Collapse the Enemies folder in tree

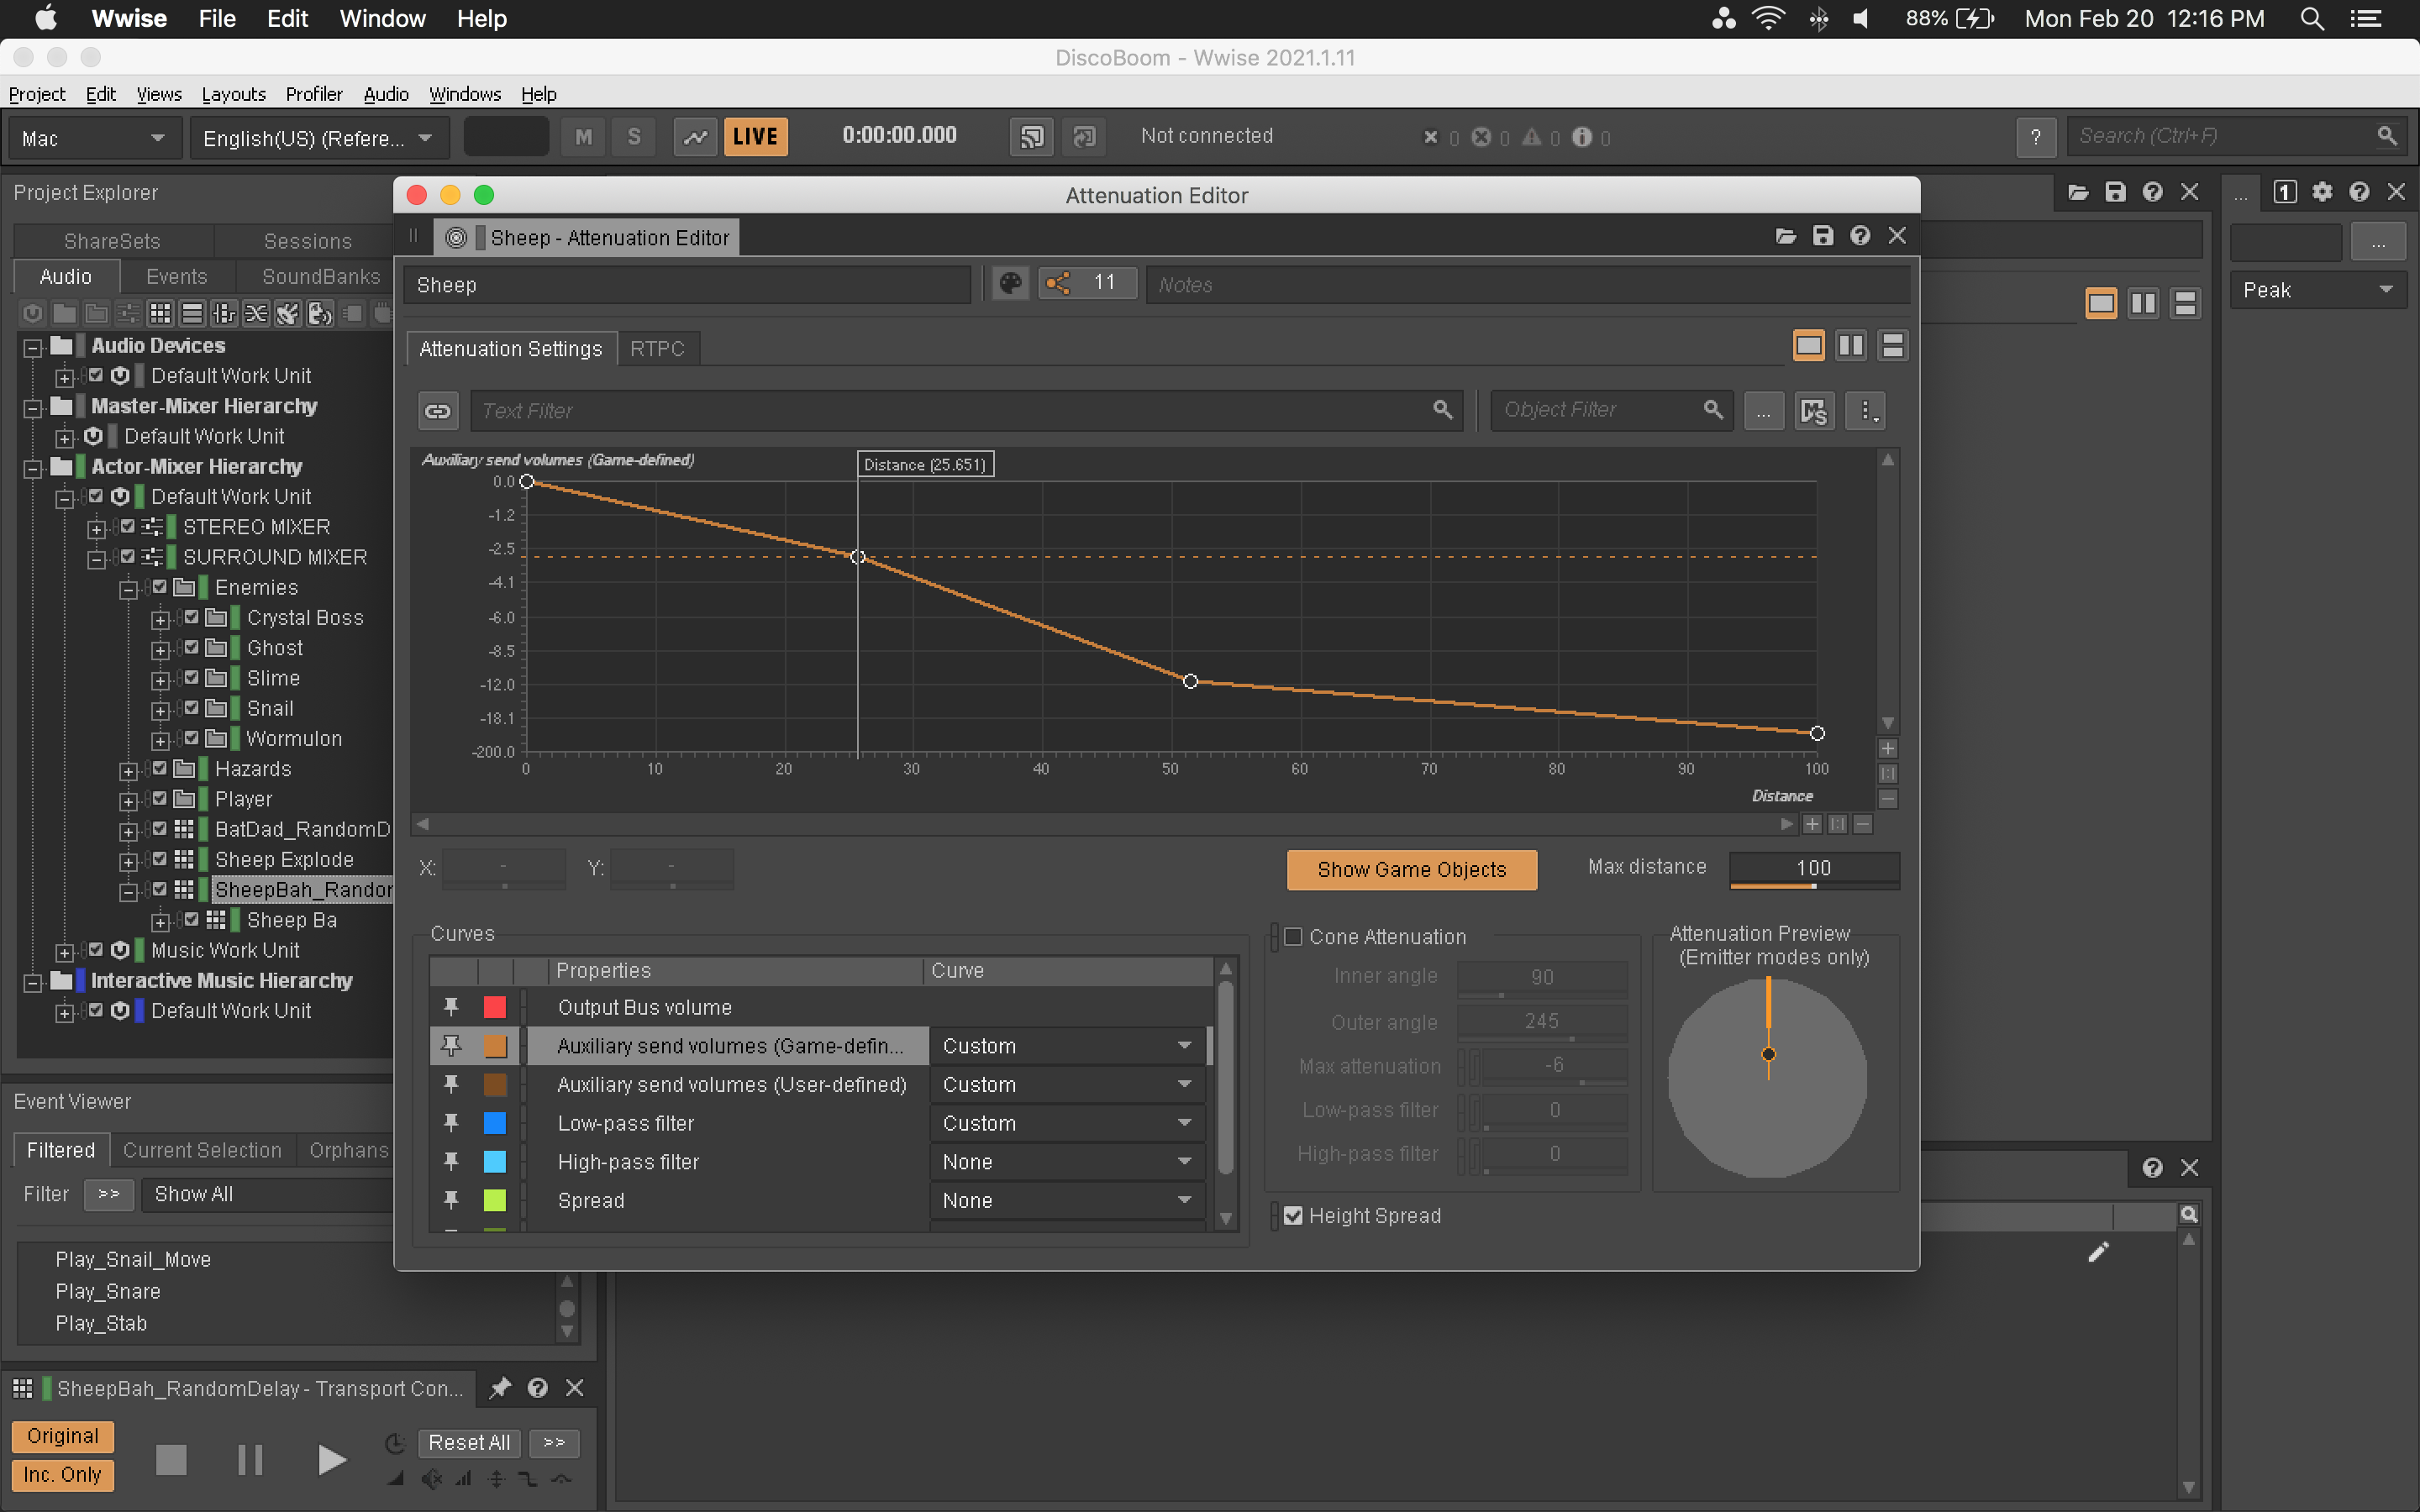(128, 590)
